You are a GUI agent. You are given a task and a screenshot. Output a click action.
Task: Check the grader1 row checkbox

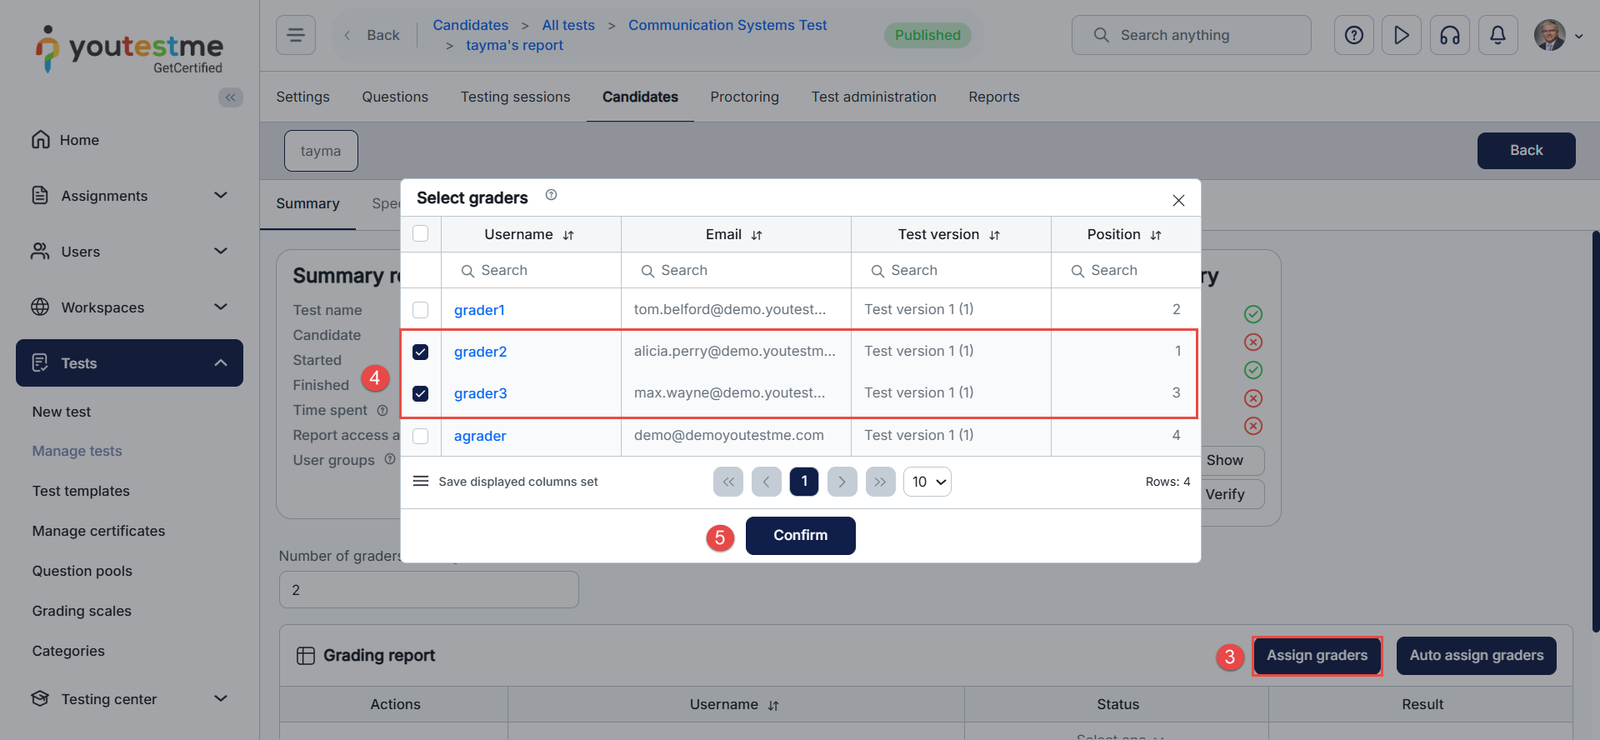(x=420, y=310)
